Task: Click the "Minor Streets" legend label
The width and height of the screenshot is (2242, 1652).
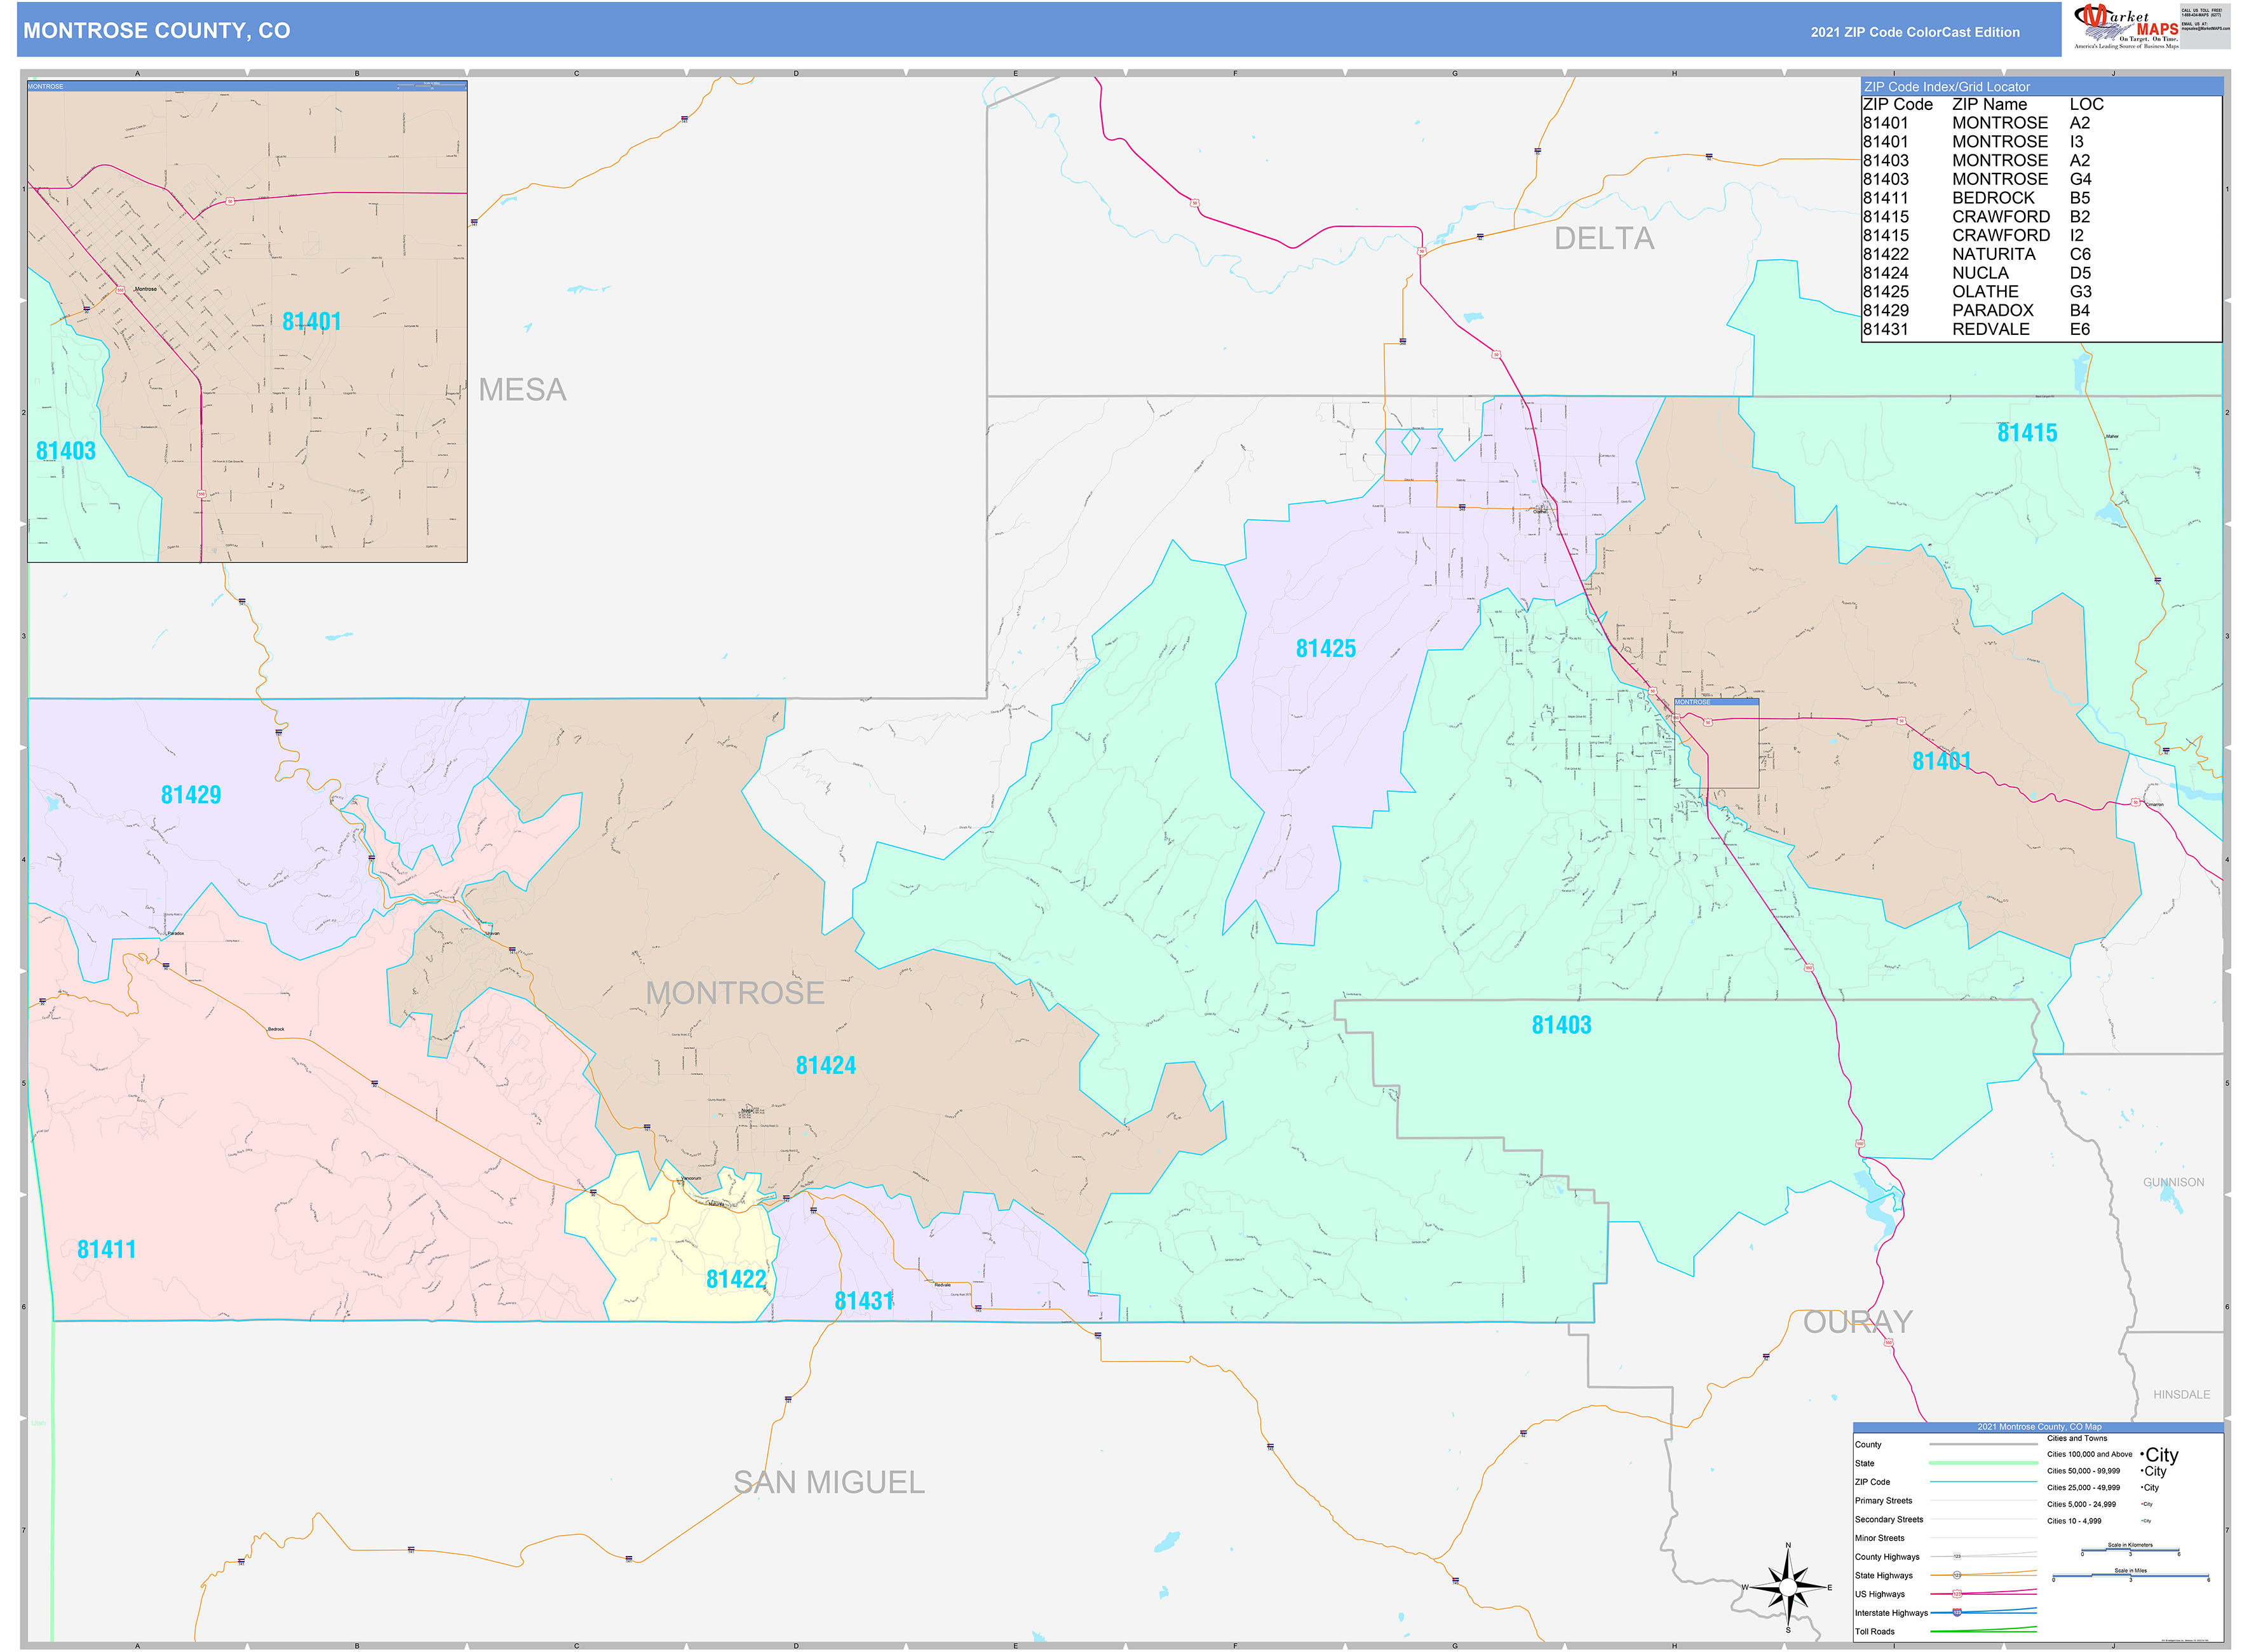Action: click(x=1879, y=1538)
